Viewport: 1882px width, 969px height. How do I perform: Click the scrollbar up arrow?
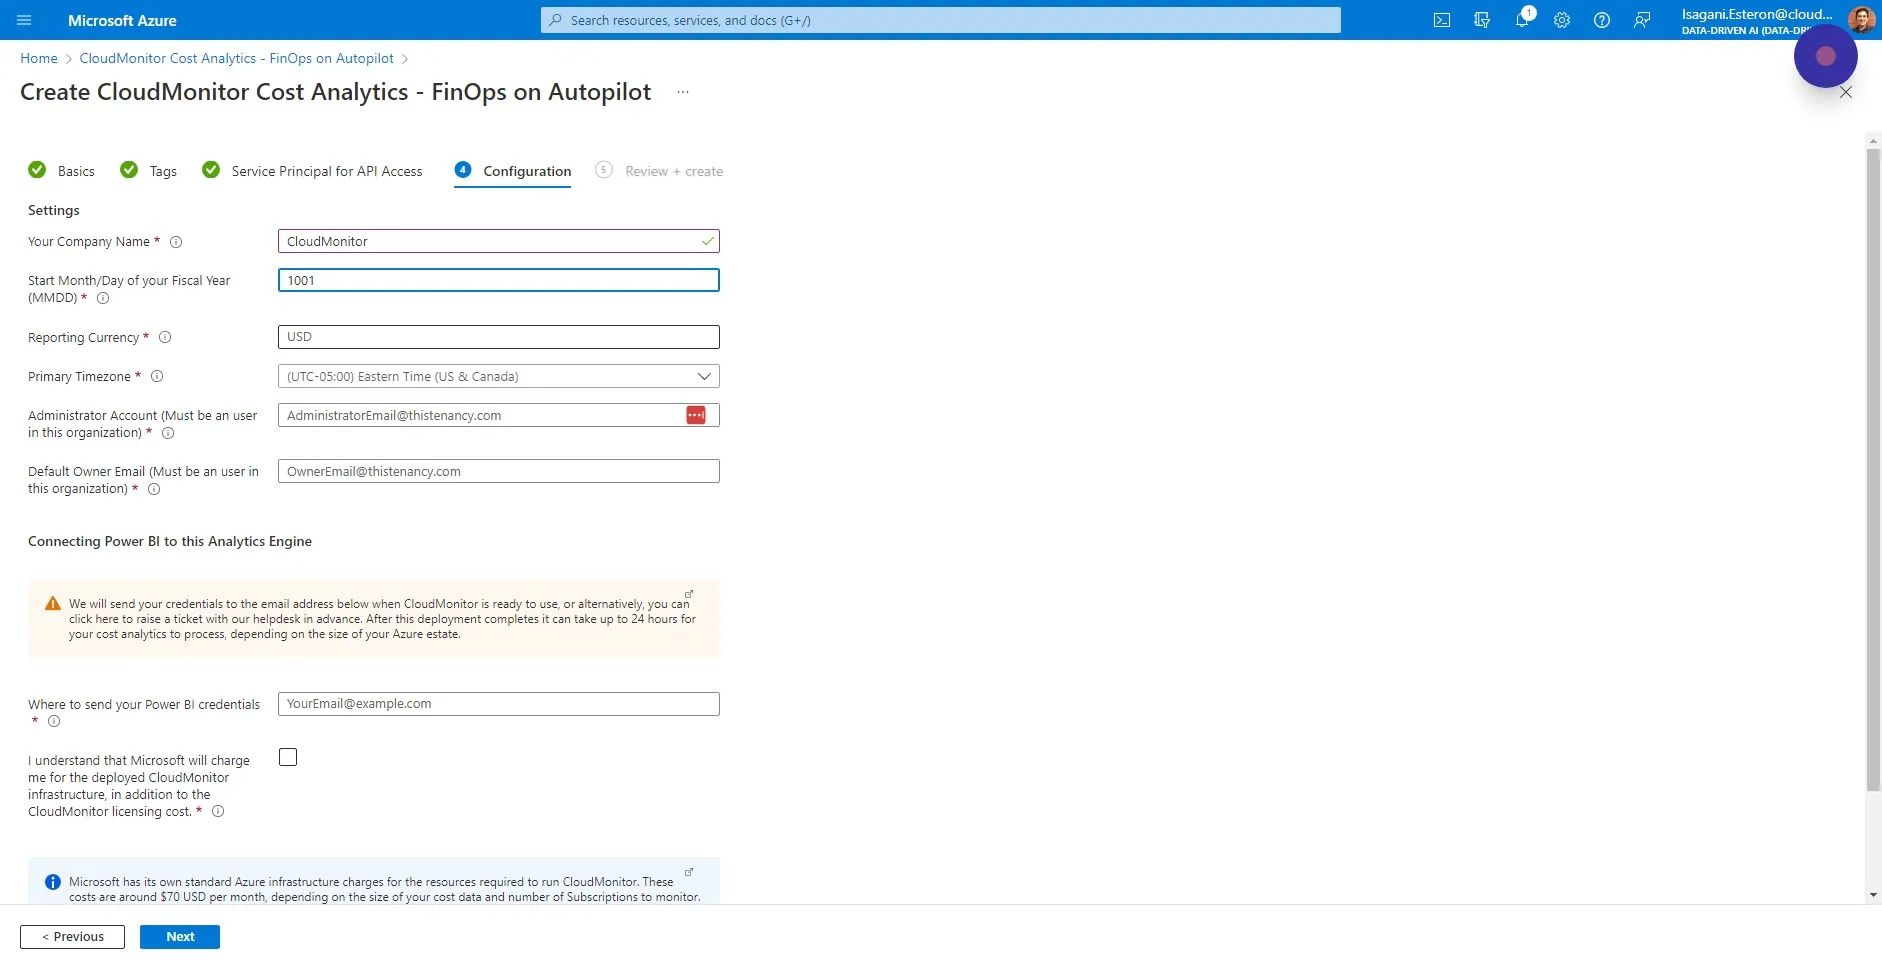click(x=1874, y=142)
